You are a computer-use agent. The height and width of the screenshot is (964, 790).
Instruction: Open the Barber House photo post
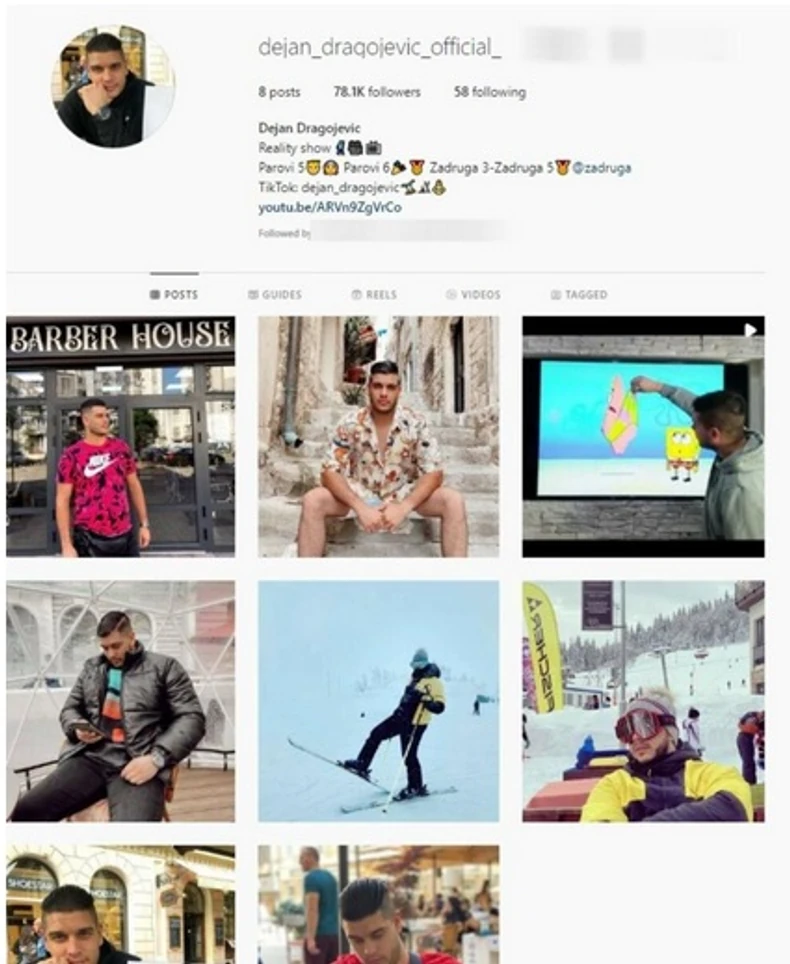pyautogui.click(x=120, y=437)
